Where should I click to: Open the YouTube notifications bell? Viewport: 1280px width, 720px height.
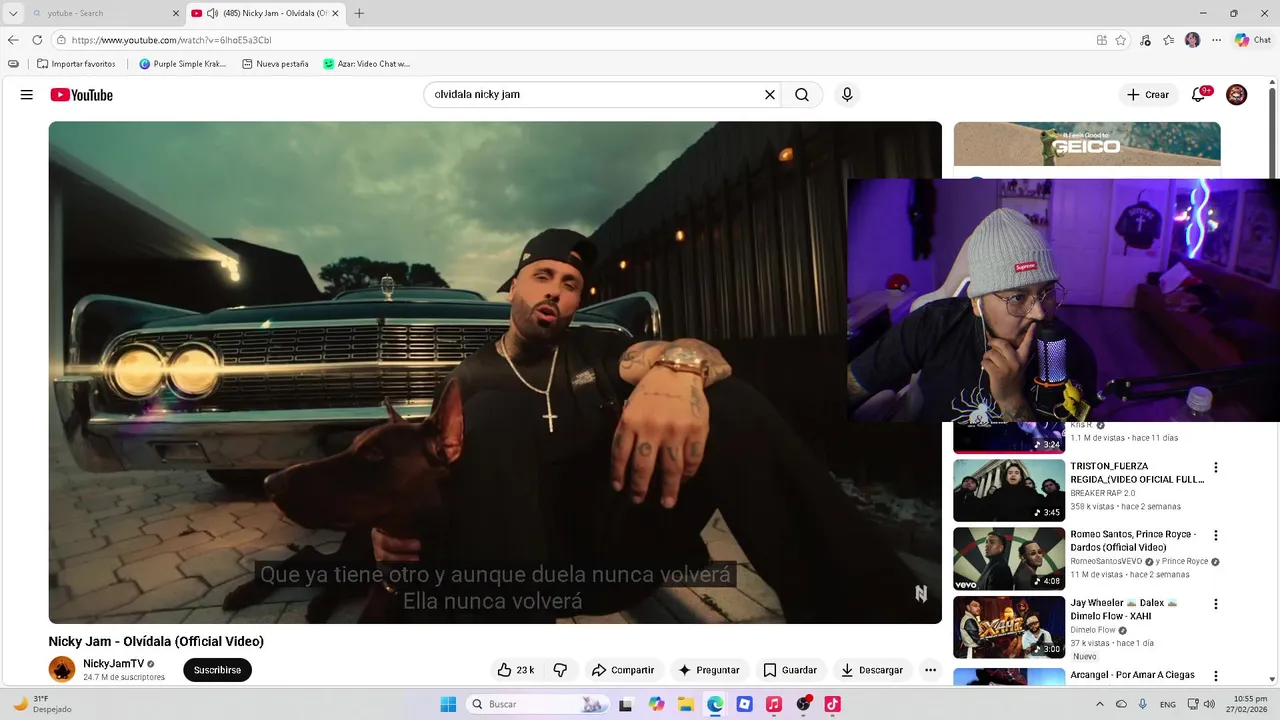coord(1199,95)
